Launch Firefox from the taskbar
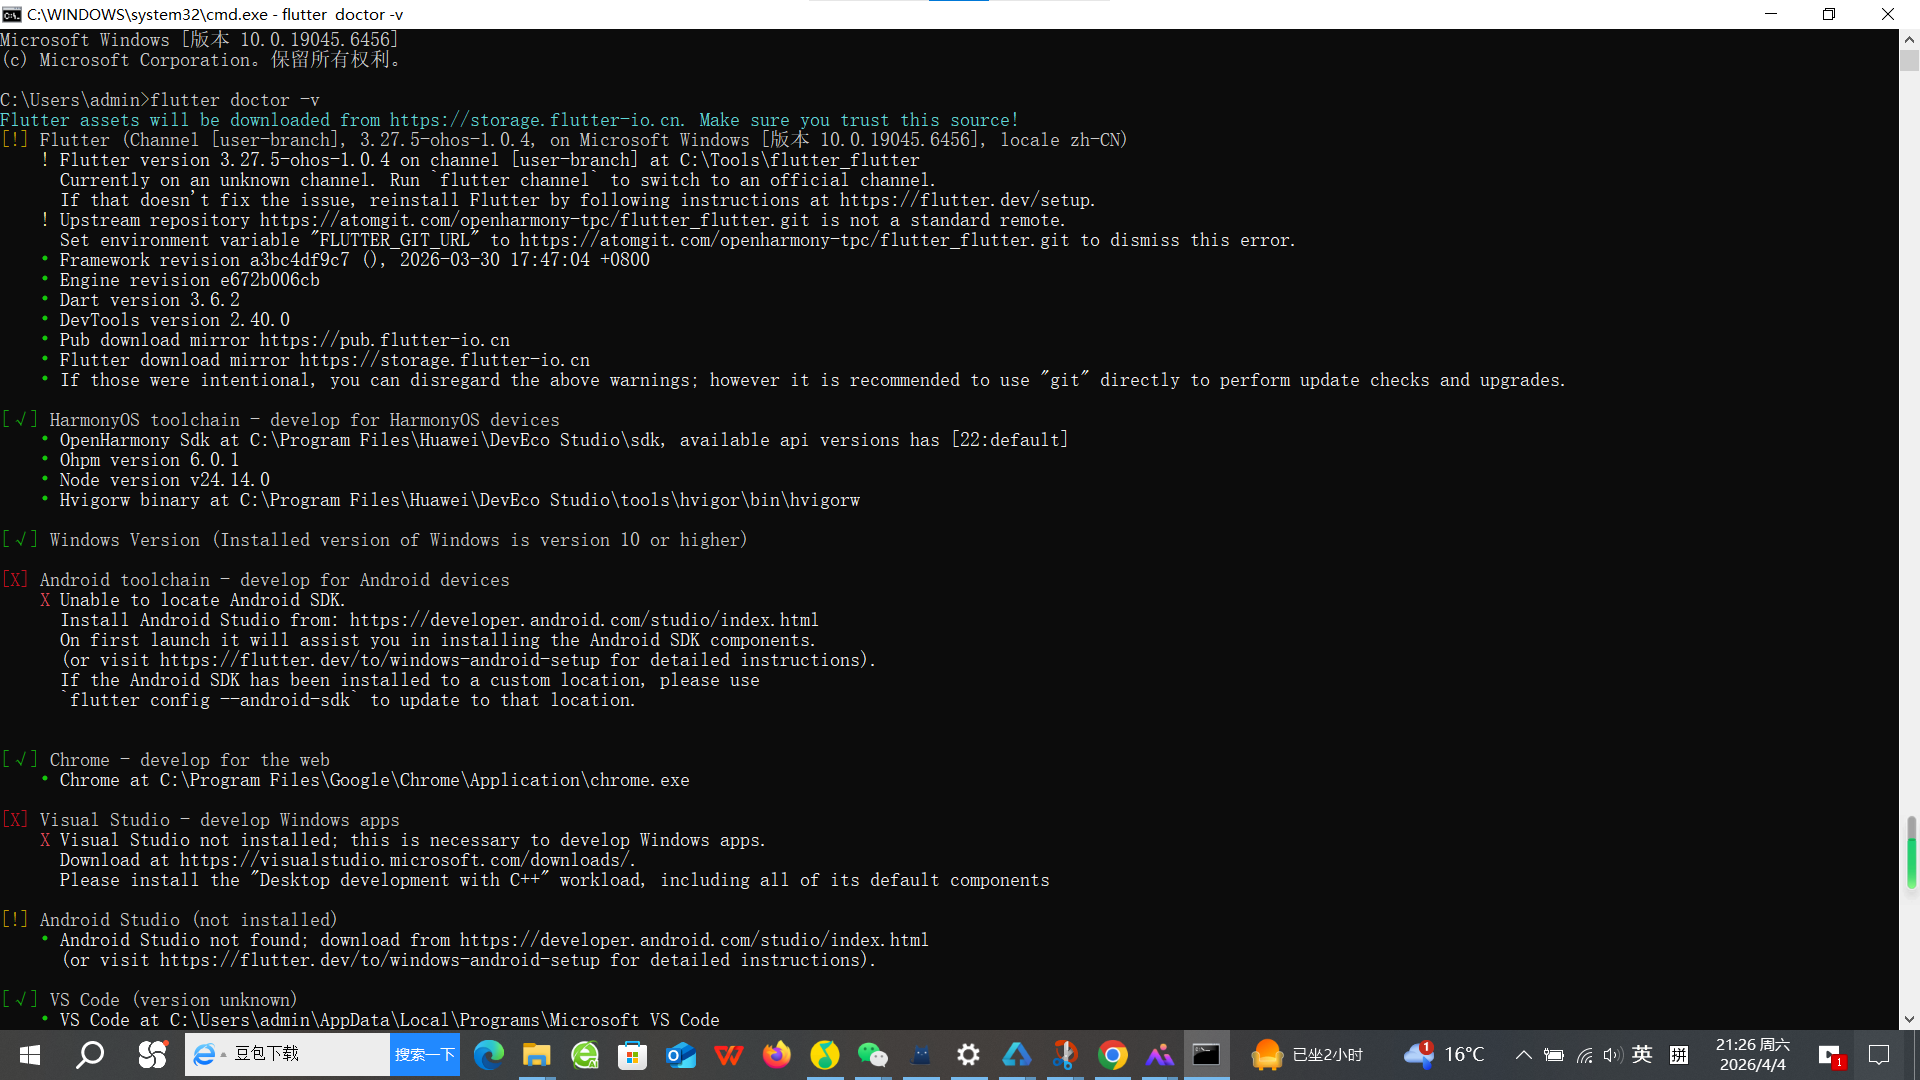The height and width of the screenshot is (1080, 1920). (777, 1054)
